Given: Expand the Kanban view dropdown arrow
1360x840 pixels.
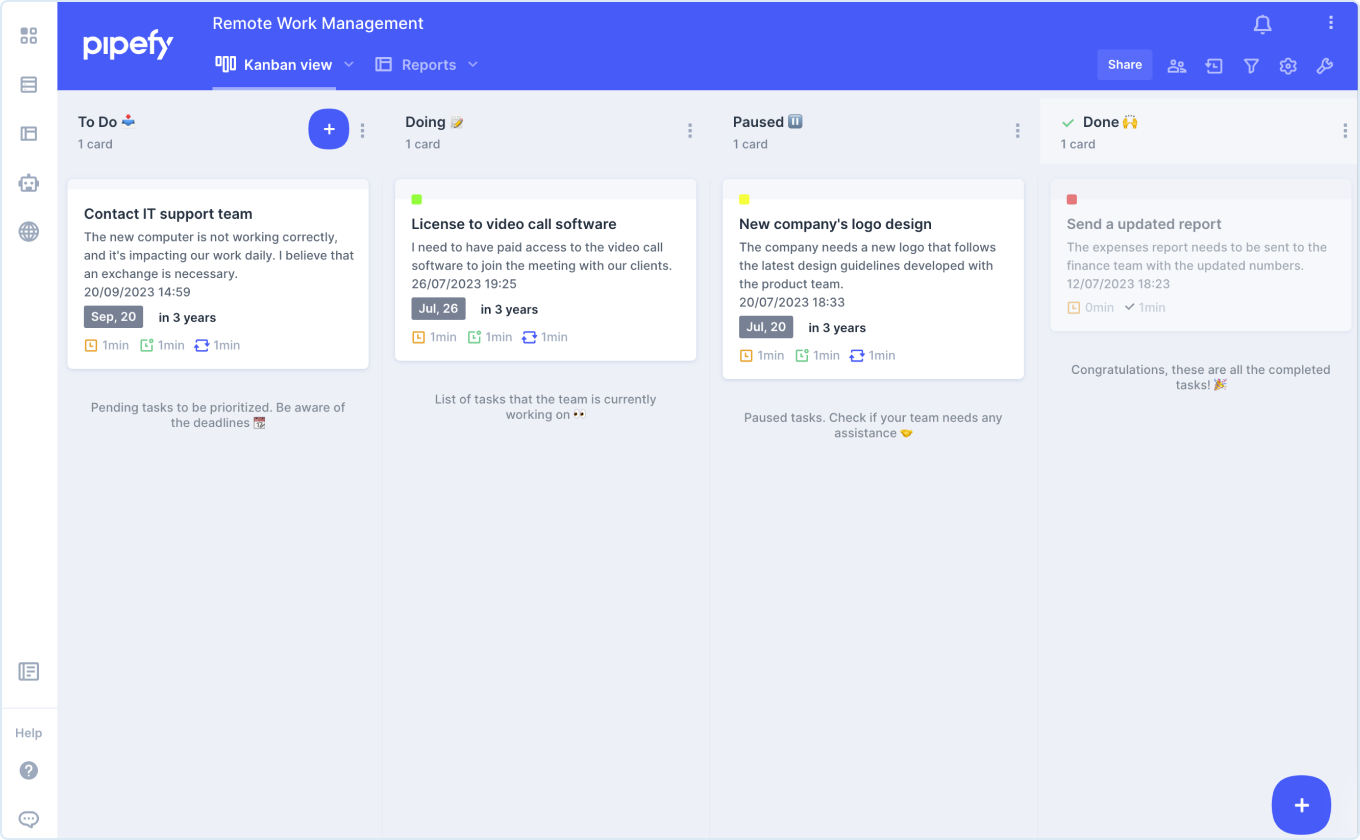Looking at the screenshot, I should (348, 64).
